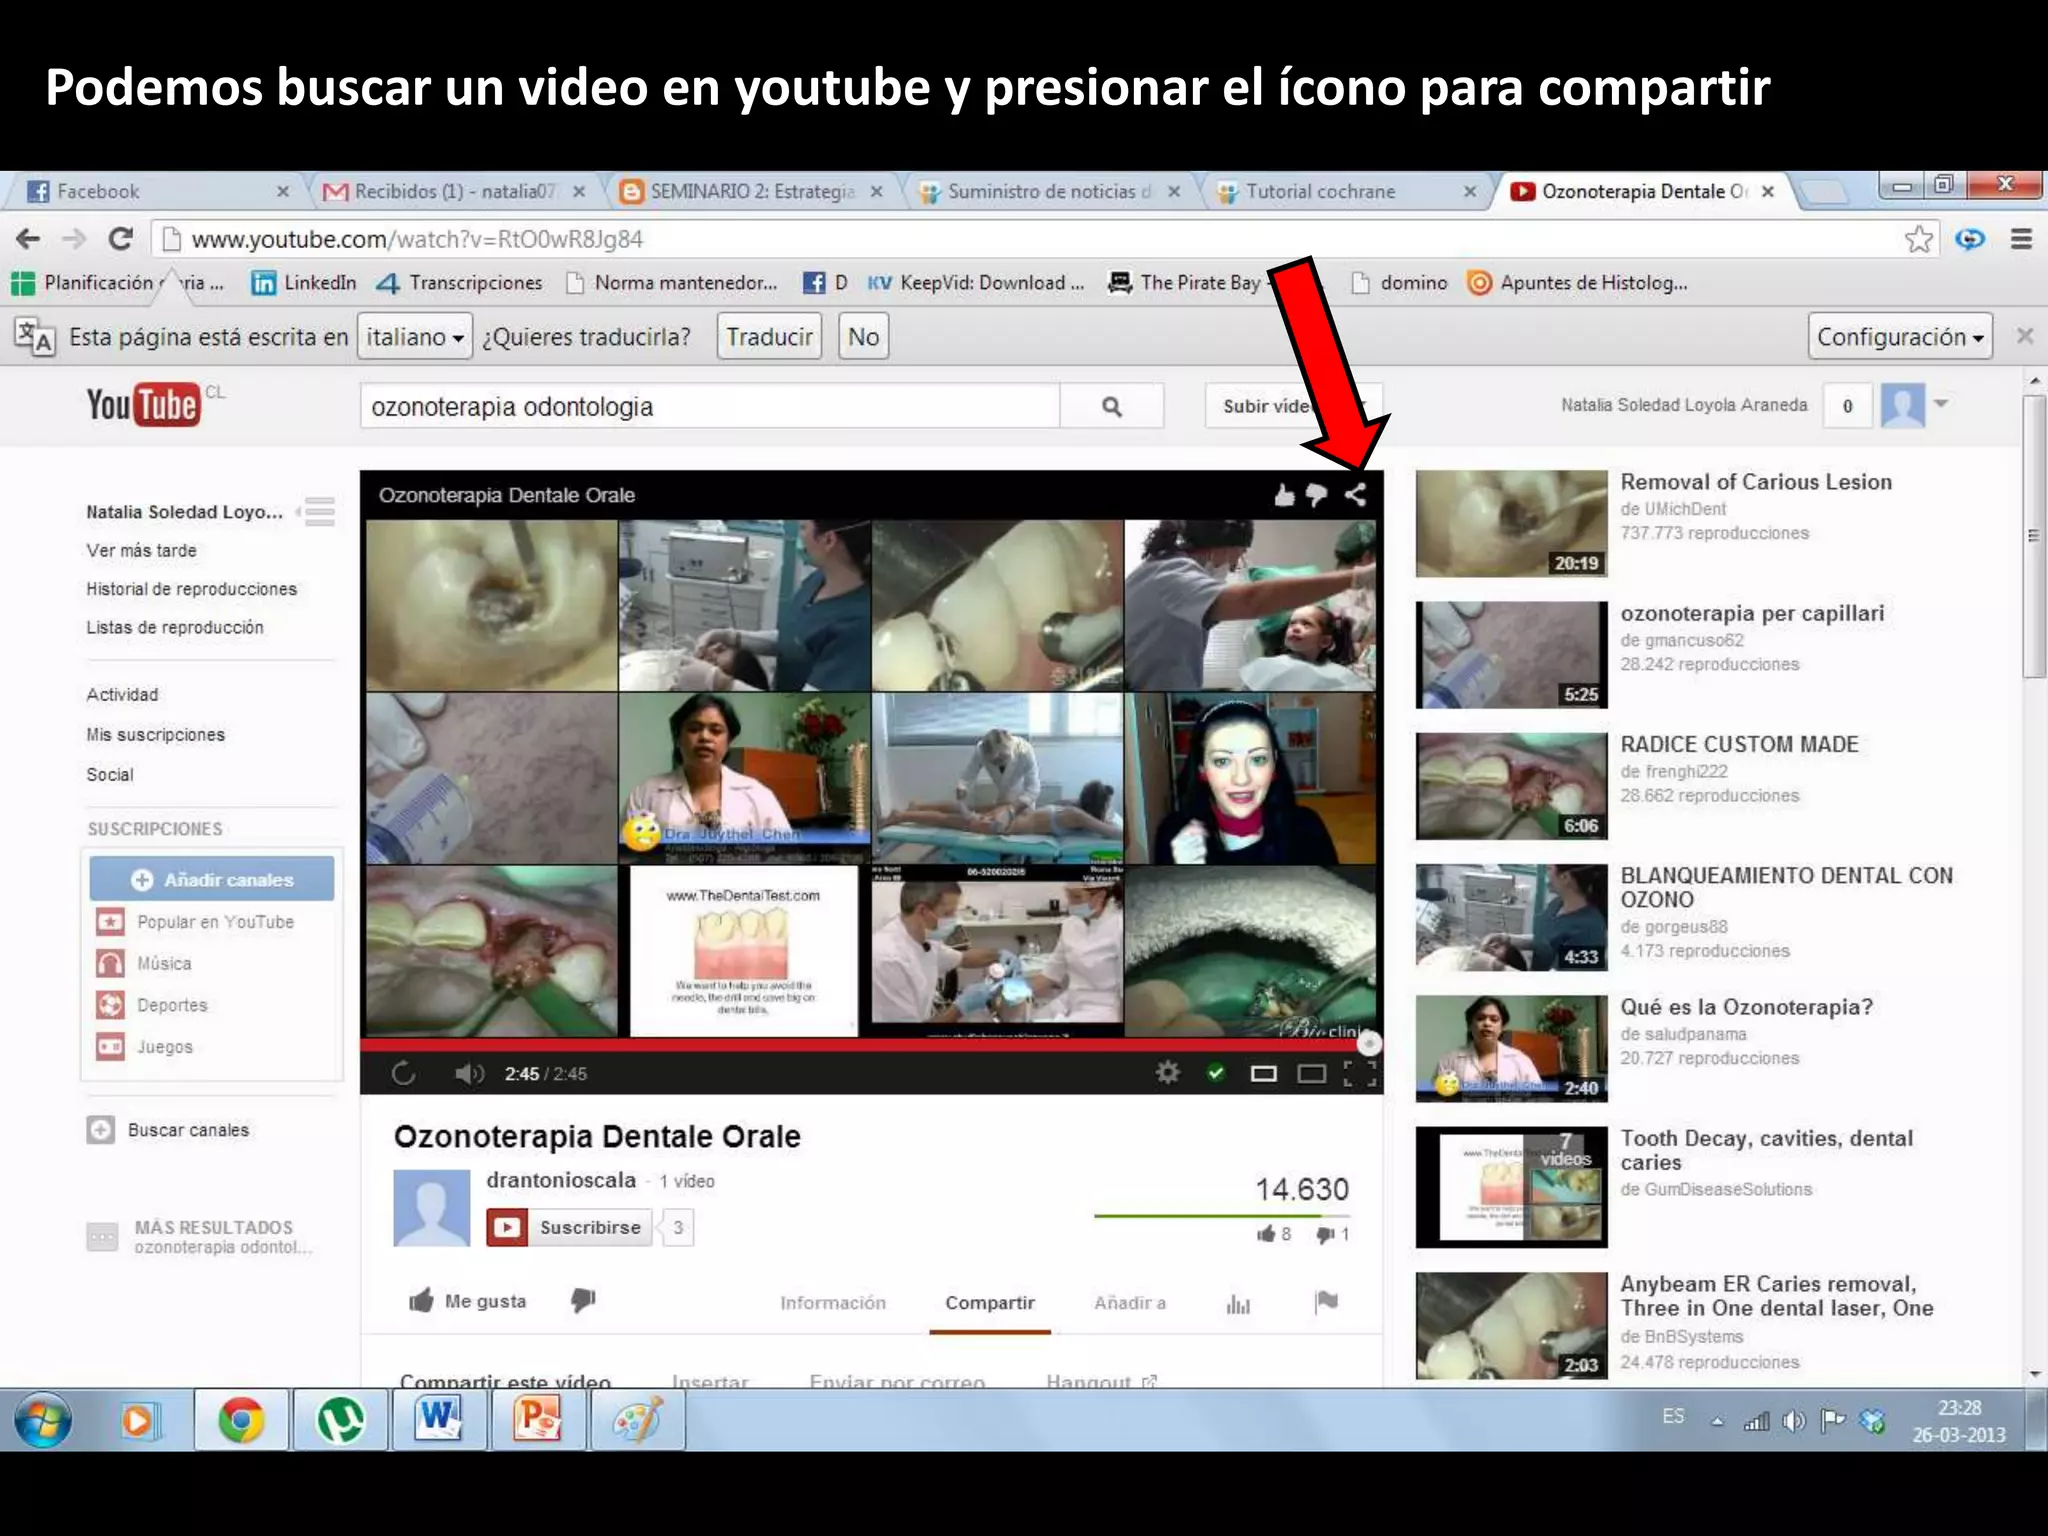Open video statistics bar-chart icon
Screen dimensions: 2048x1536
pyautogui.click(x=1238, y=1303)
